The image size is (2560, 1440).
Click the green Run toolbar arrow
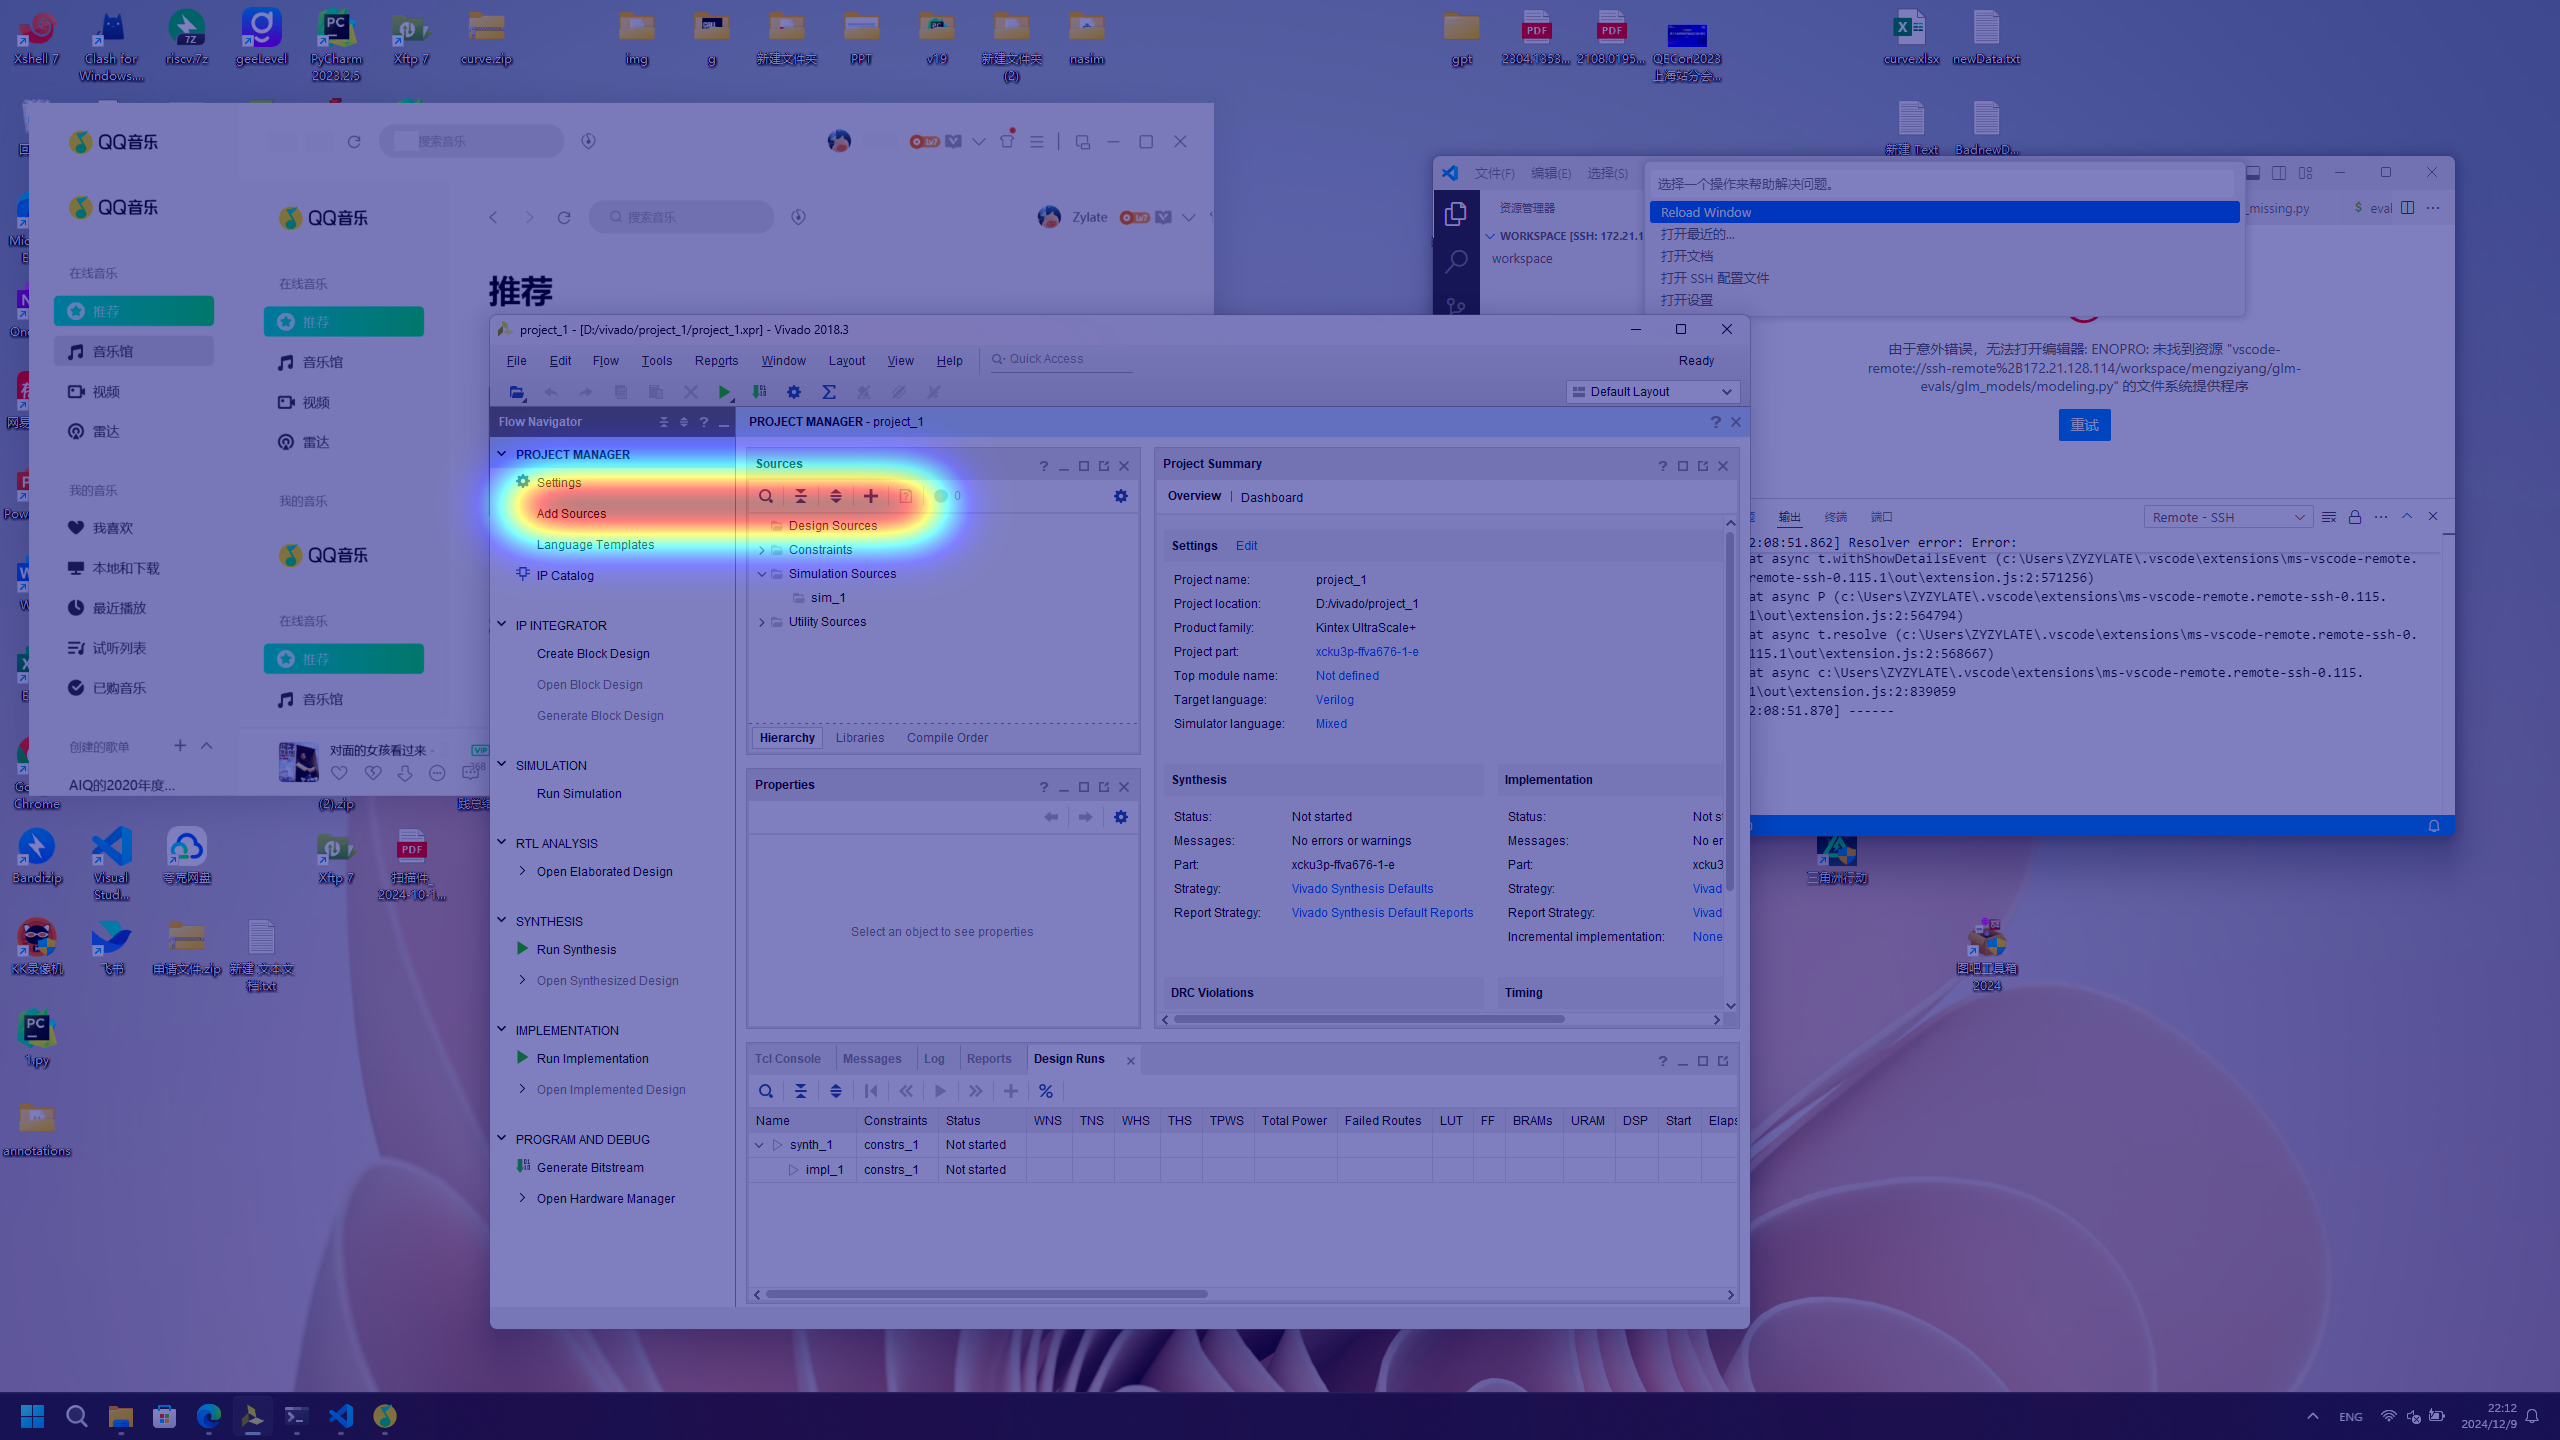(x=724, y=392)
